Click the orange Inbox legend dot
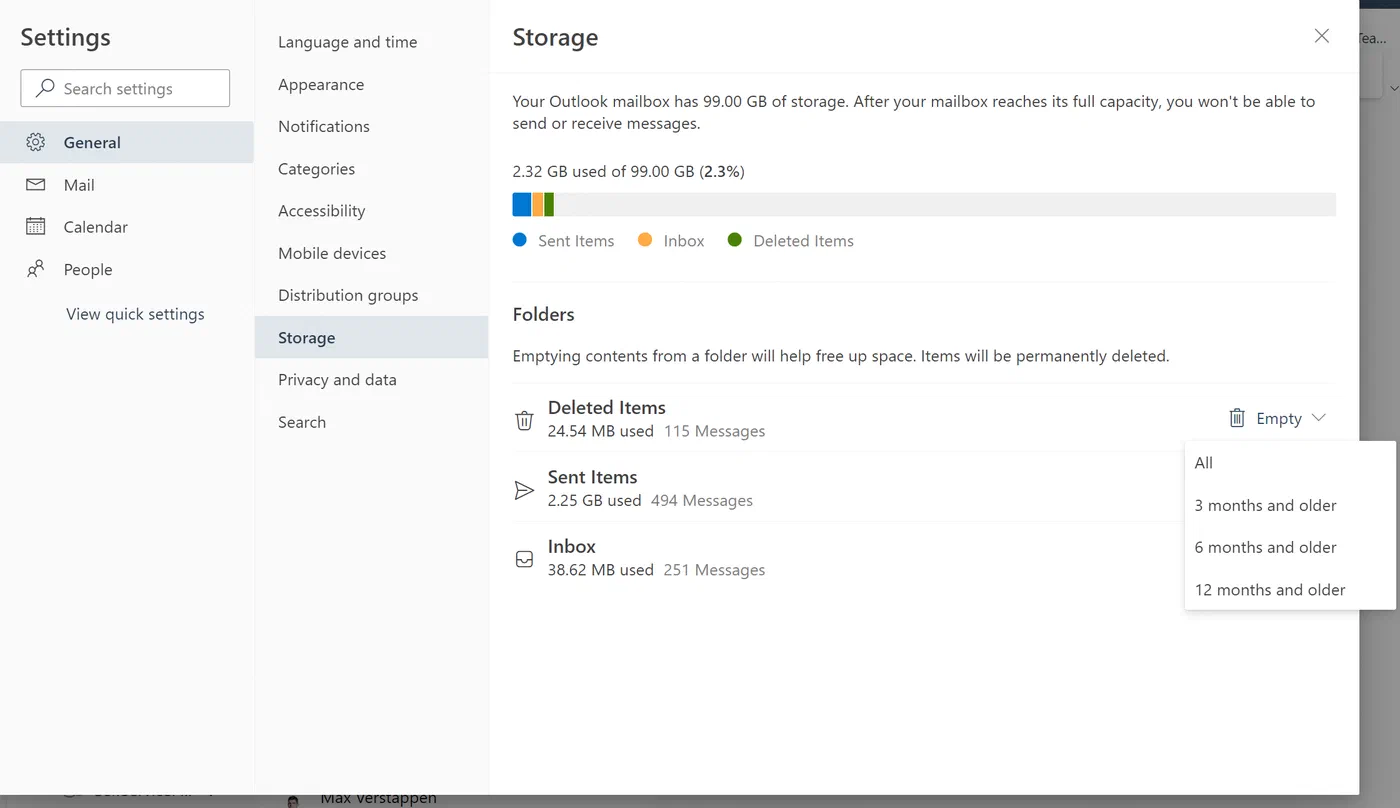 tap(645, 240)
